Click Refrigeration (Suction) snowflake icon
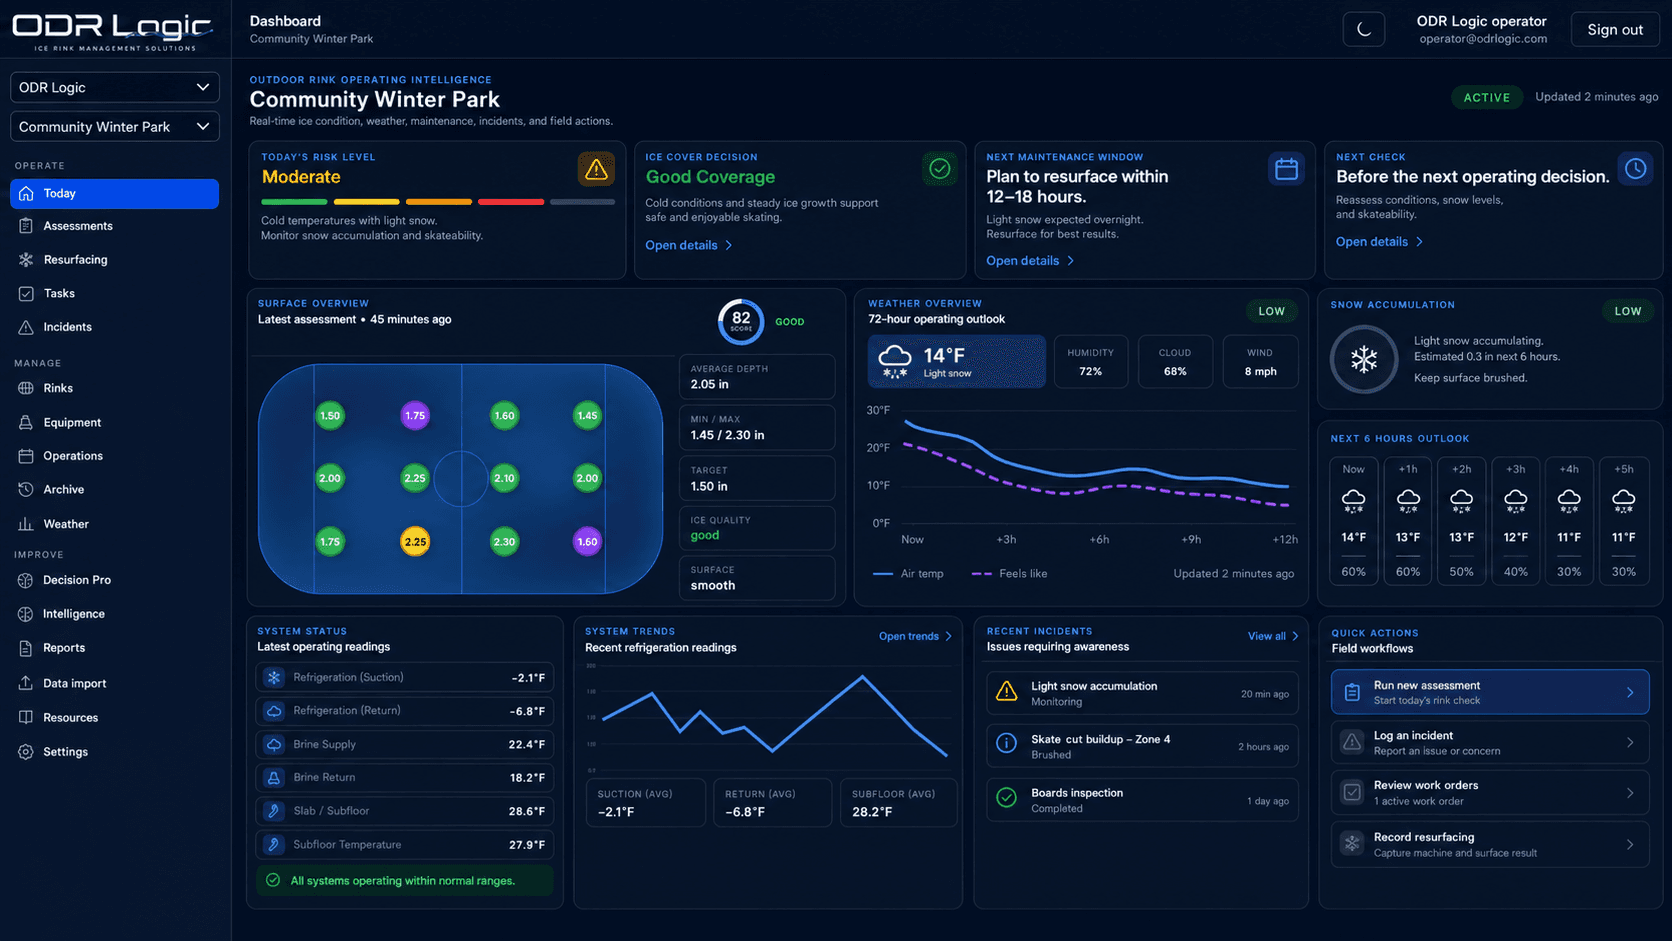The width and height of the screenshot is (1672, 941). (274, 677)
